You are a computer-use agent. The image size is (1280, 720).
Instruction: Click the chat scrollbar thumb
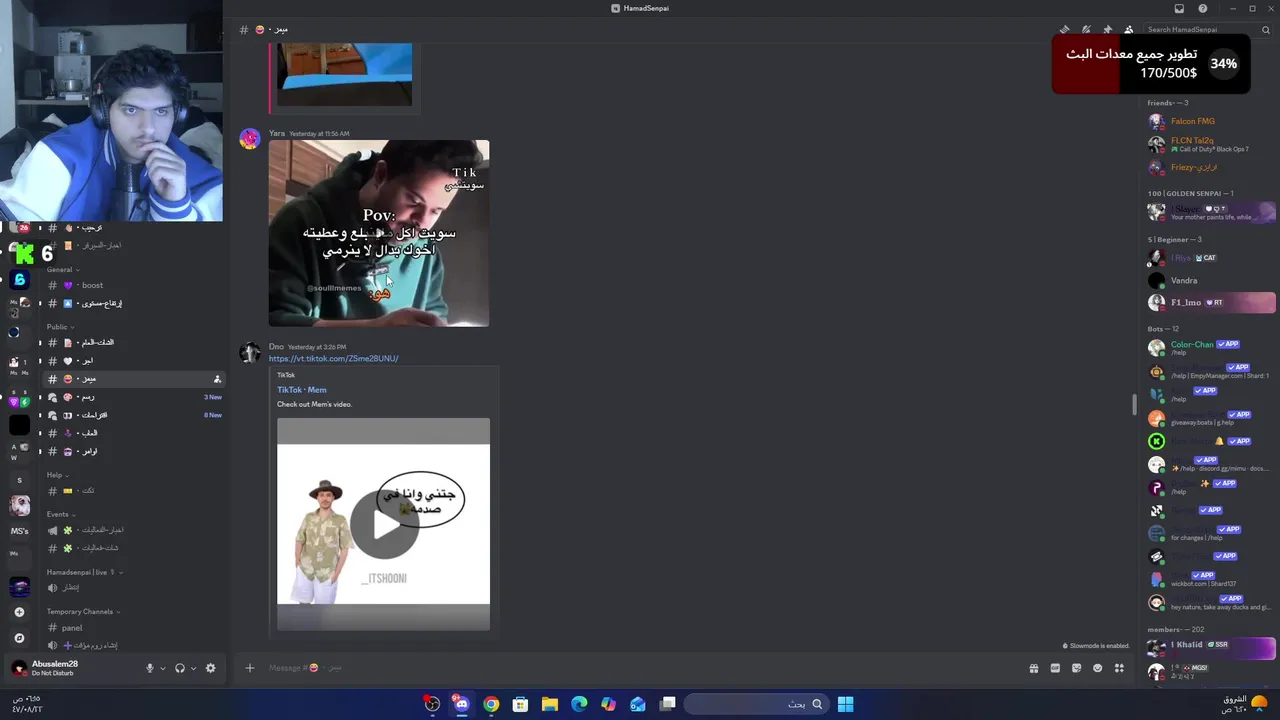(x=1134, y=405)
